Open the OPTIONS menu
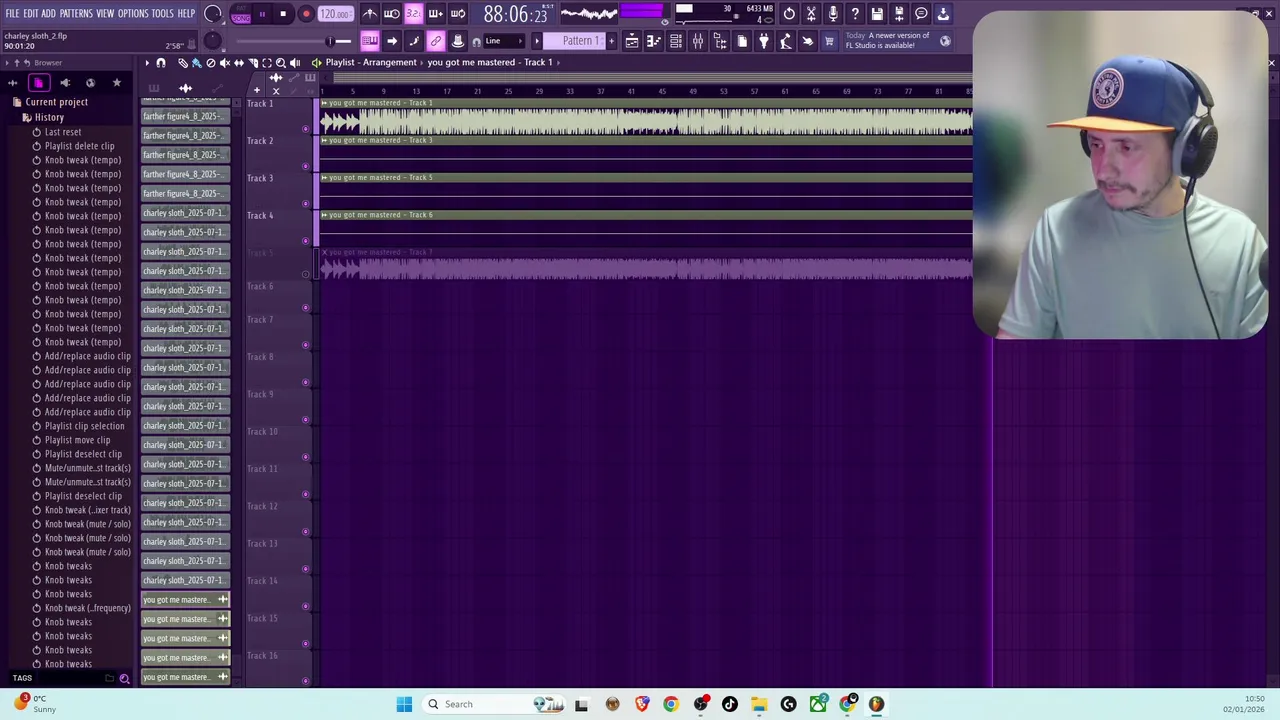The width and height of the screenshot is (1280, 720). pyautogui.click(x=133, y=14)
